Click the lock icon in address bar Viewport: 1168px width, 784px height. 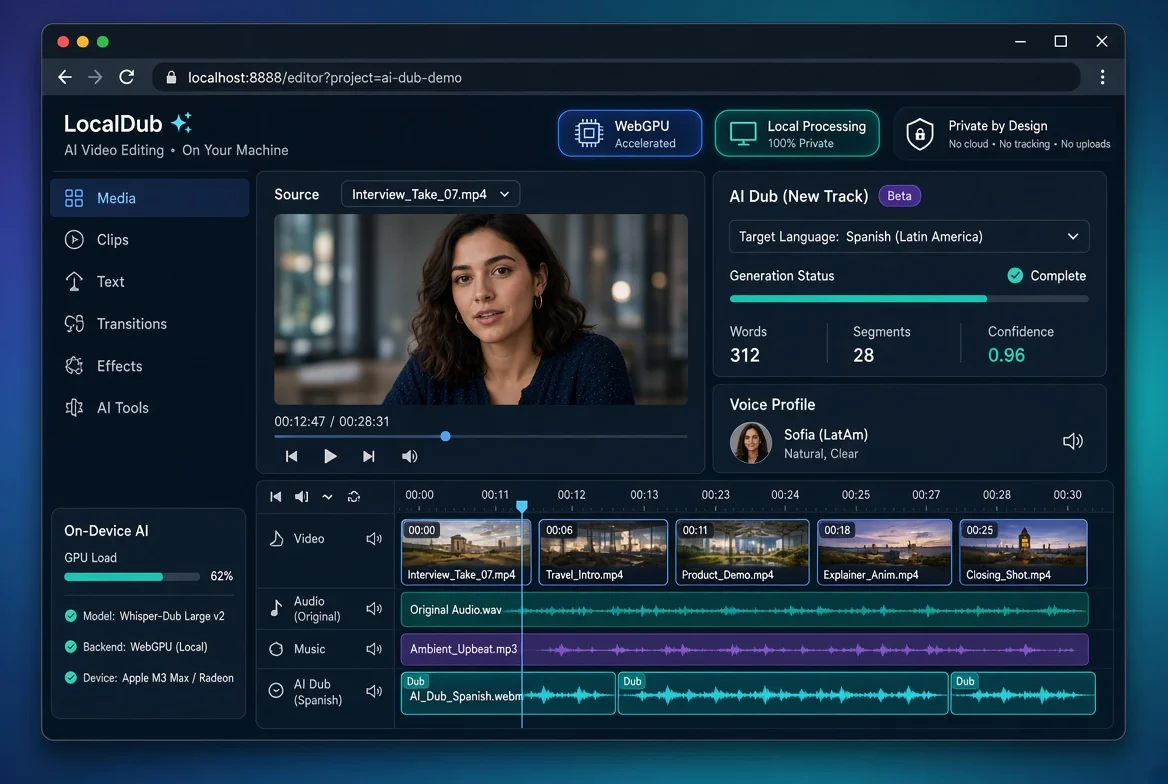[x=171, y=78]
